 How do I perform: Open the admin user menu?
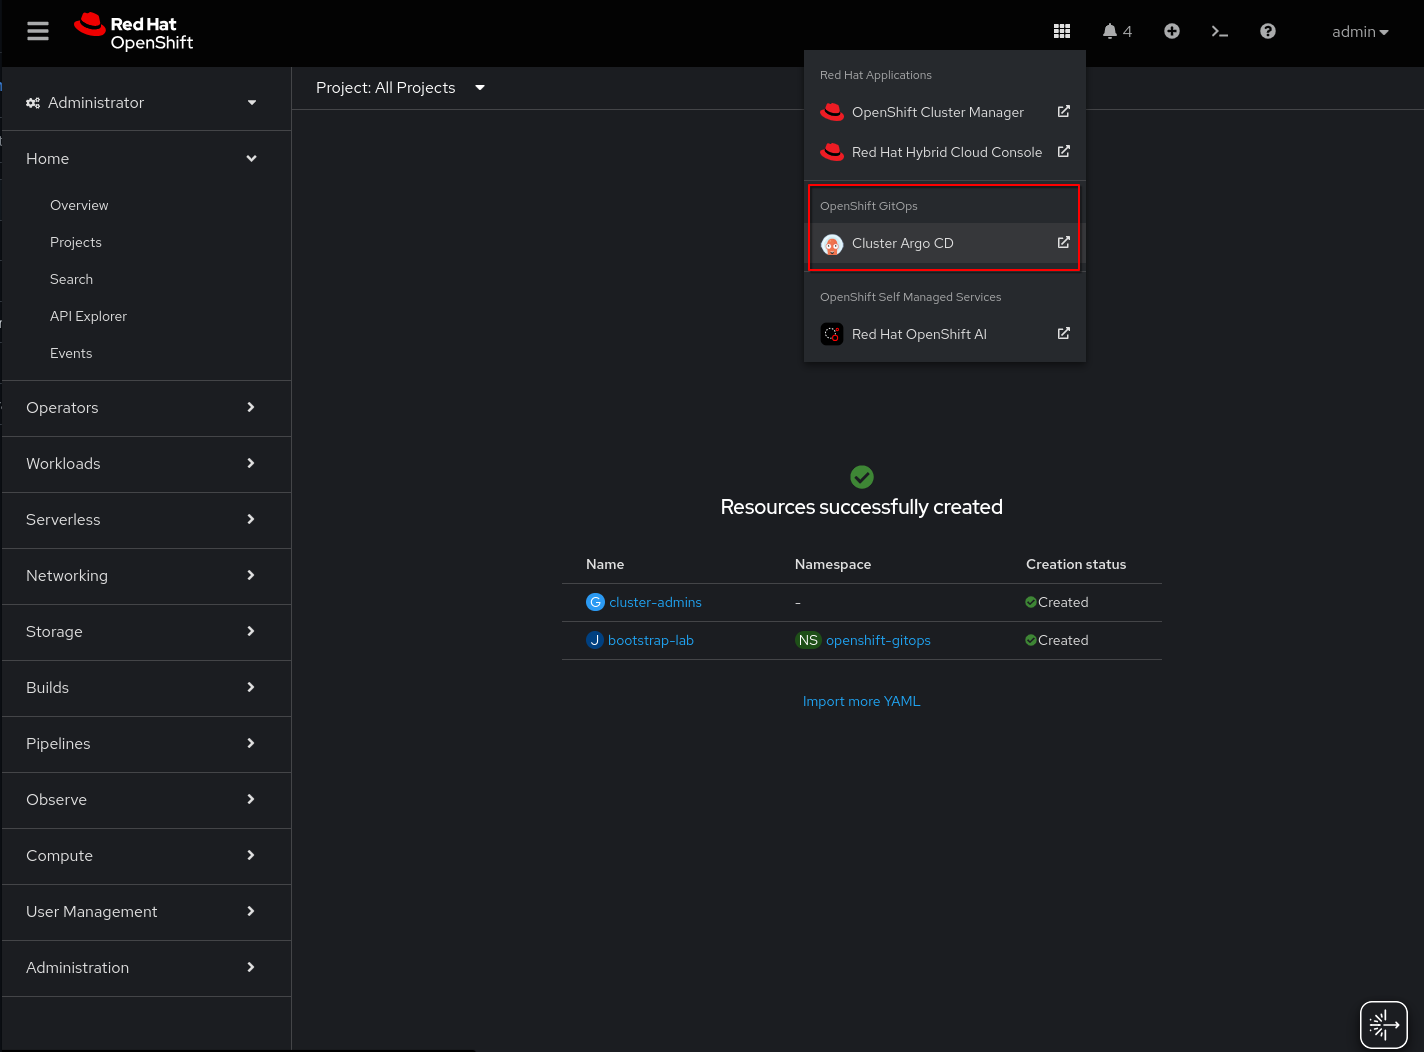(1360, 32)
